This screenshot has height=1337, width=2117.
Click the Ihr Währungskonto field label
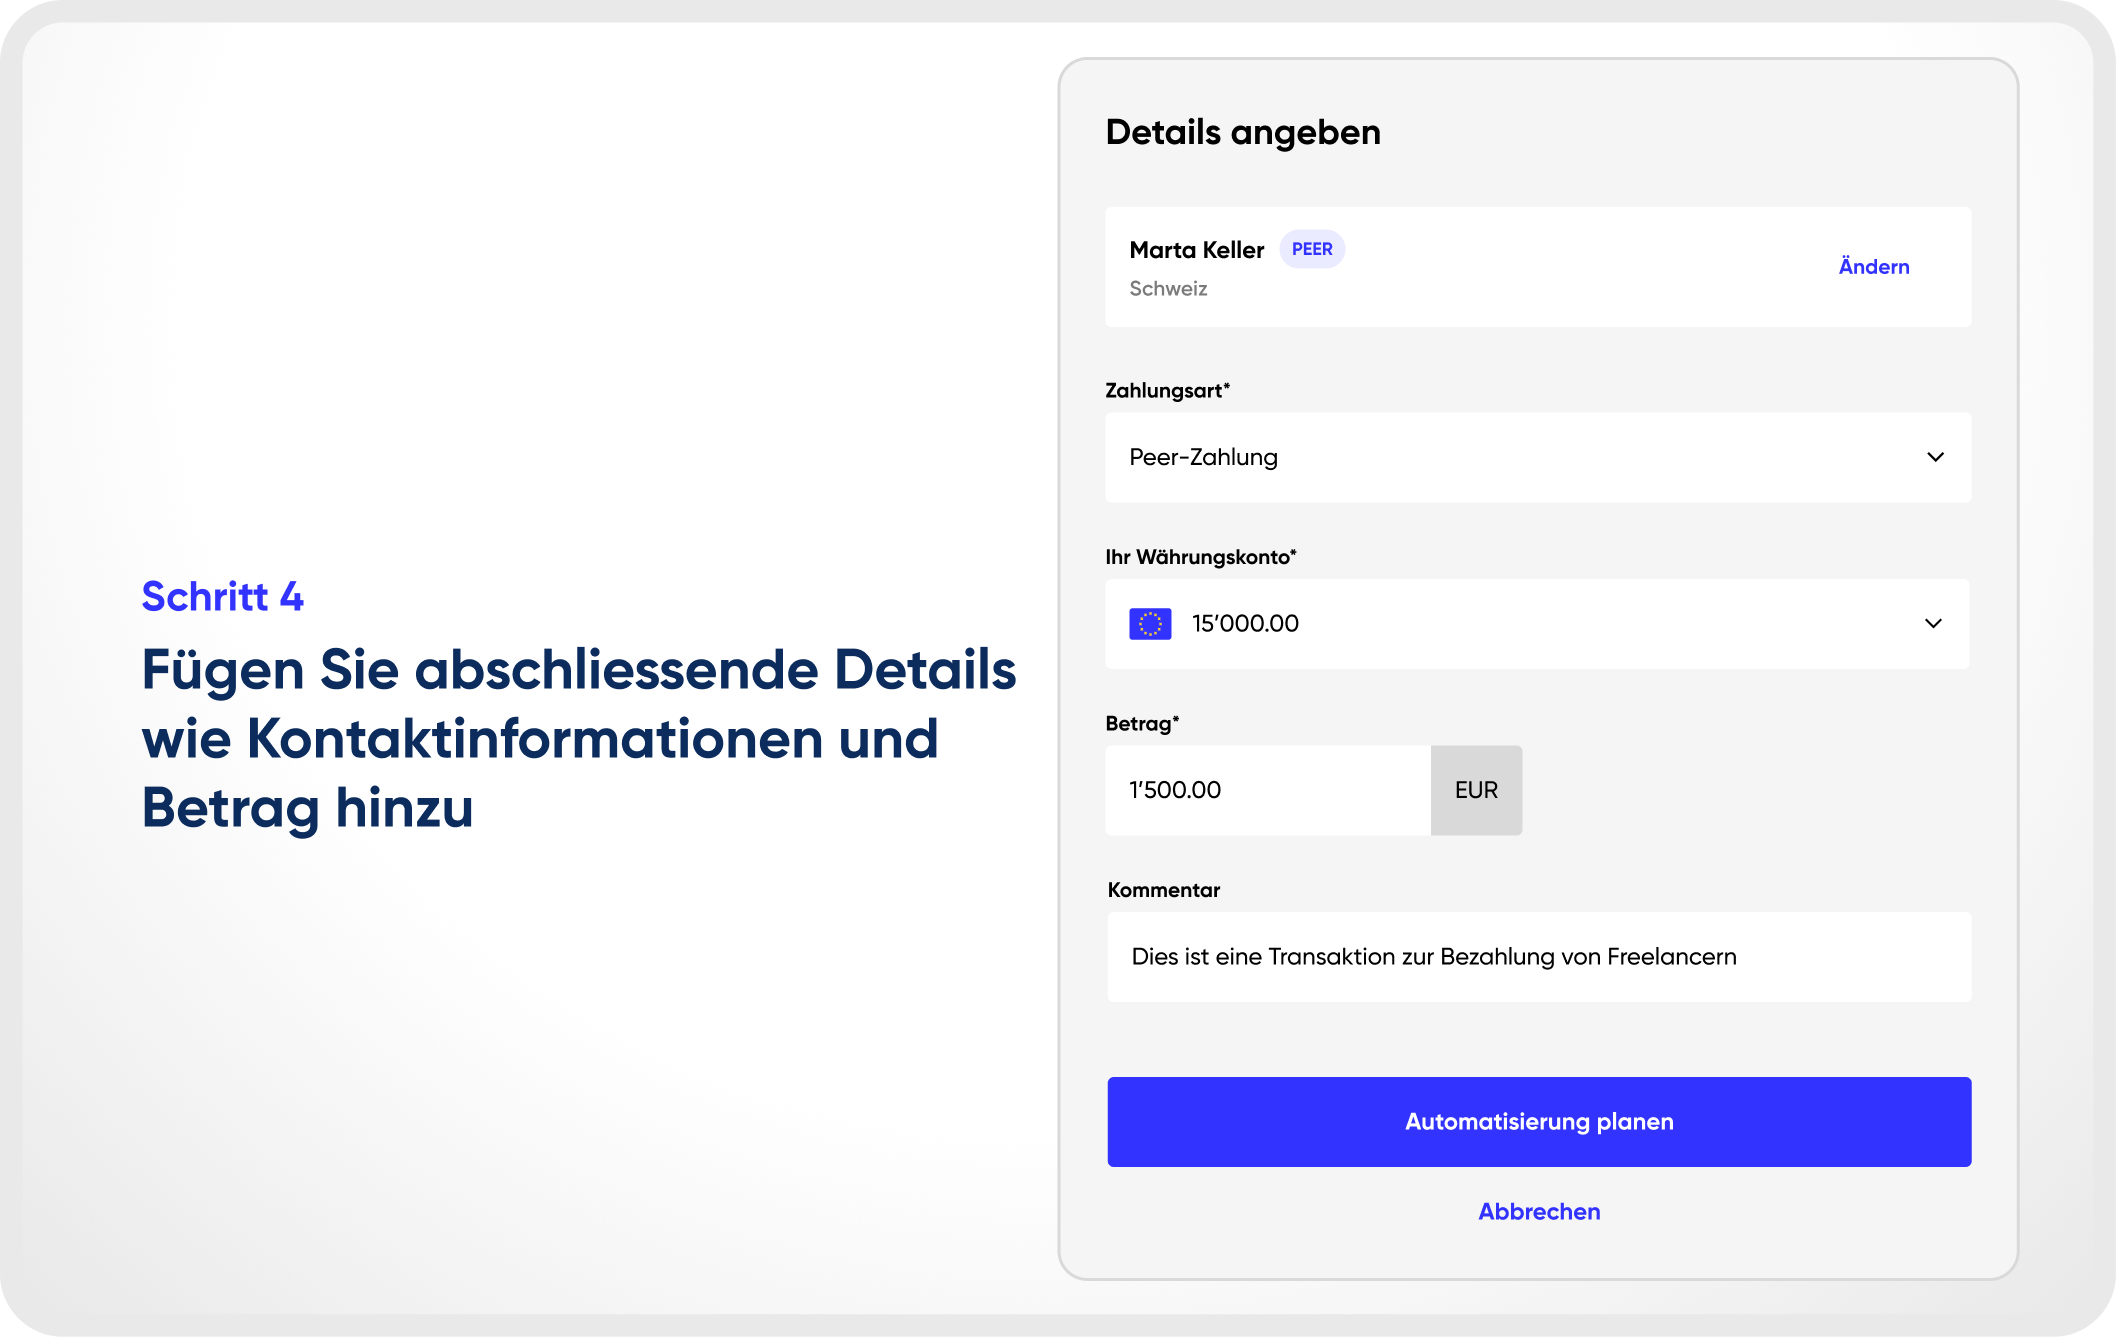point(1200,556)
